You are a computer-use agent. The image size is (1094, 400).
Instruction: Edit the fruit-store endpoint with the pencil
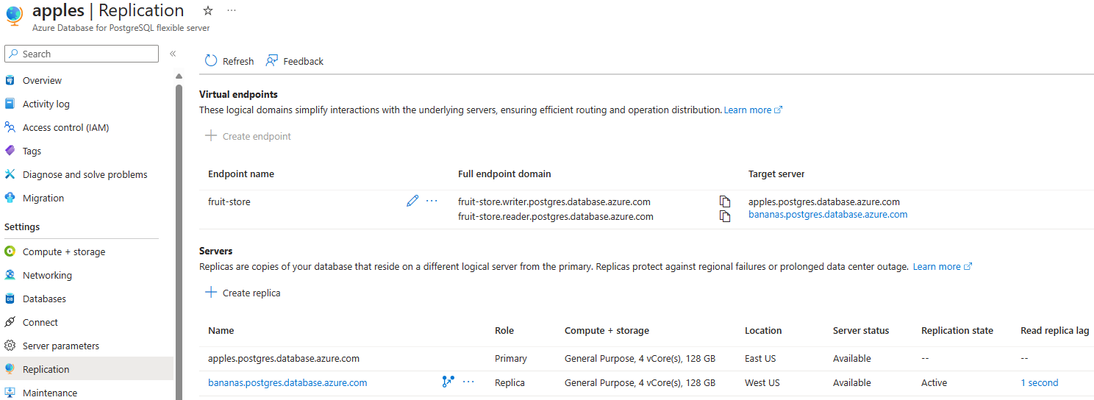412,201
